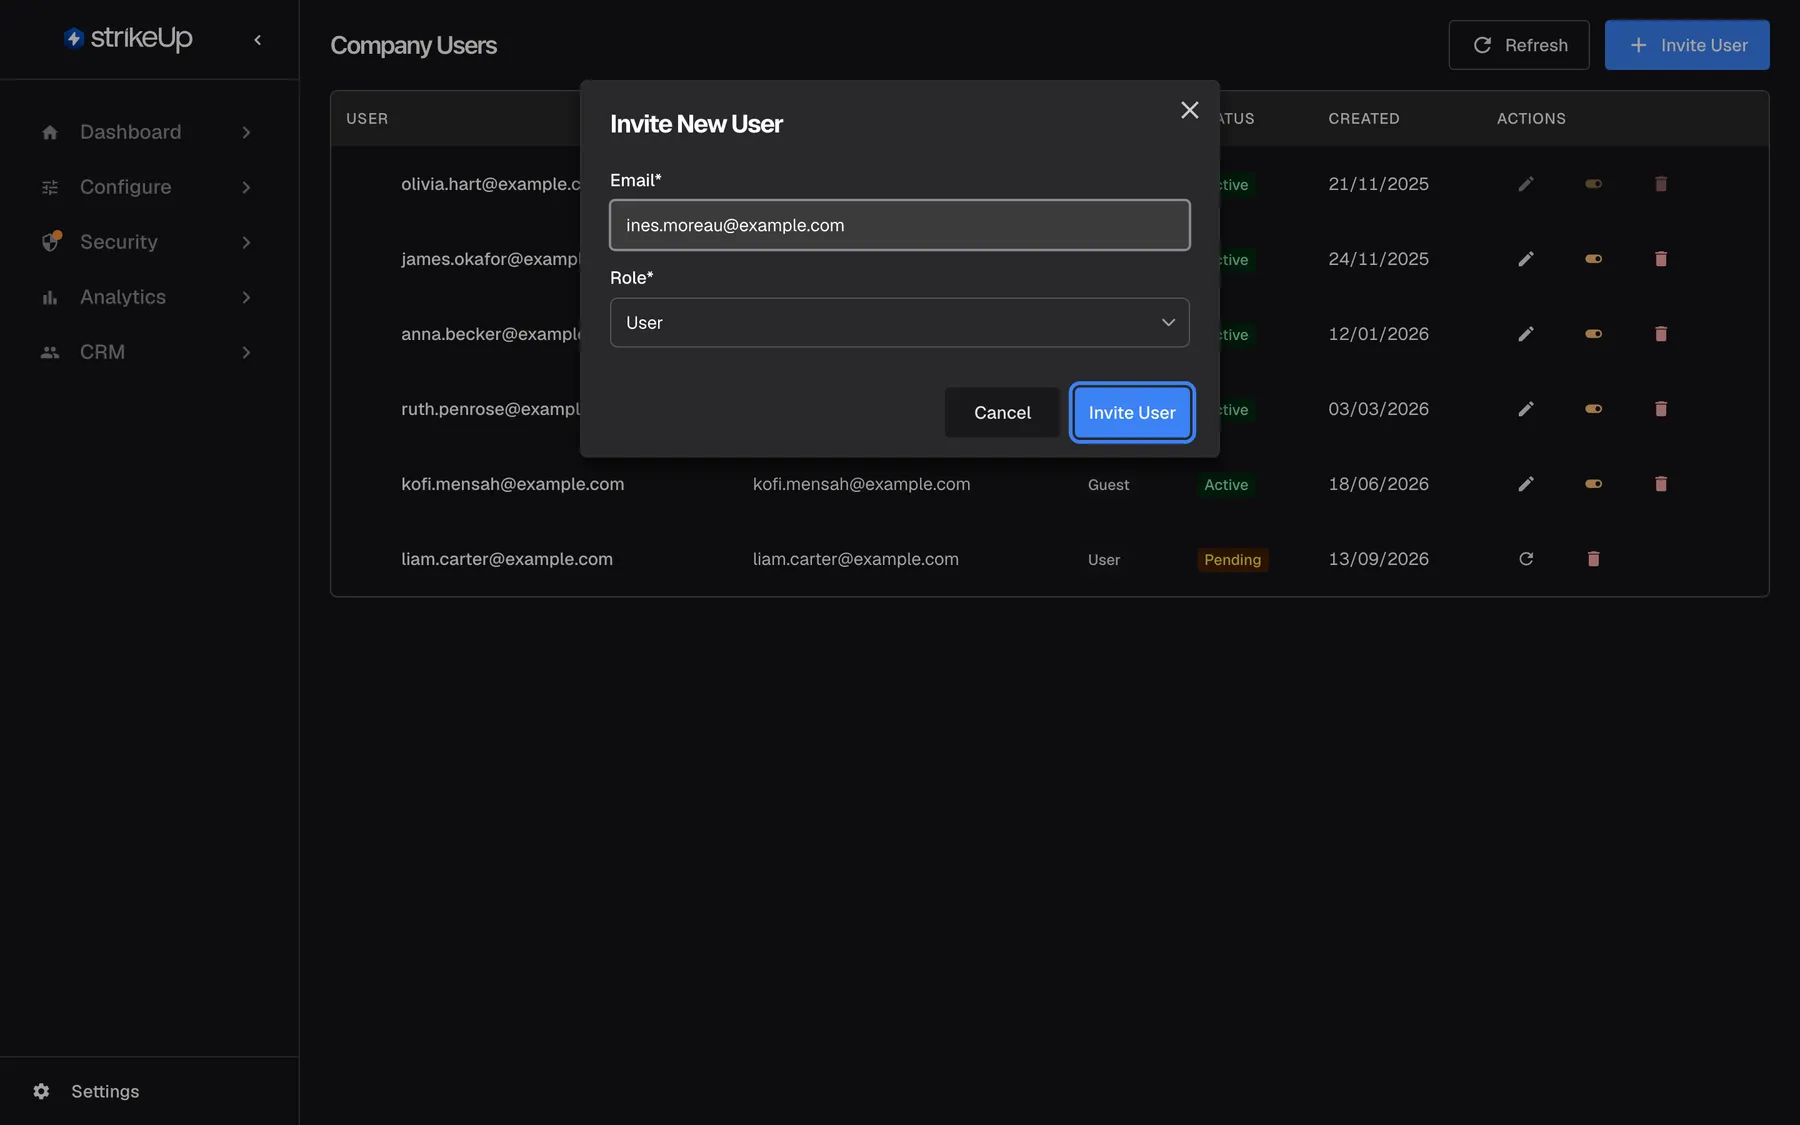Edit kofi.mensah user via pencil icon

[x=1526, y=484]
